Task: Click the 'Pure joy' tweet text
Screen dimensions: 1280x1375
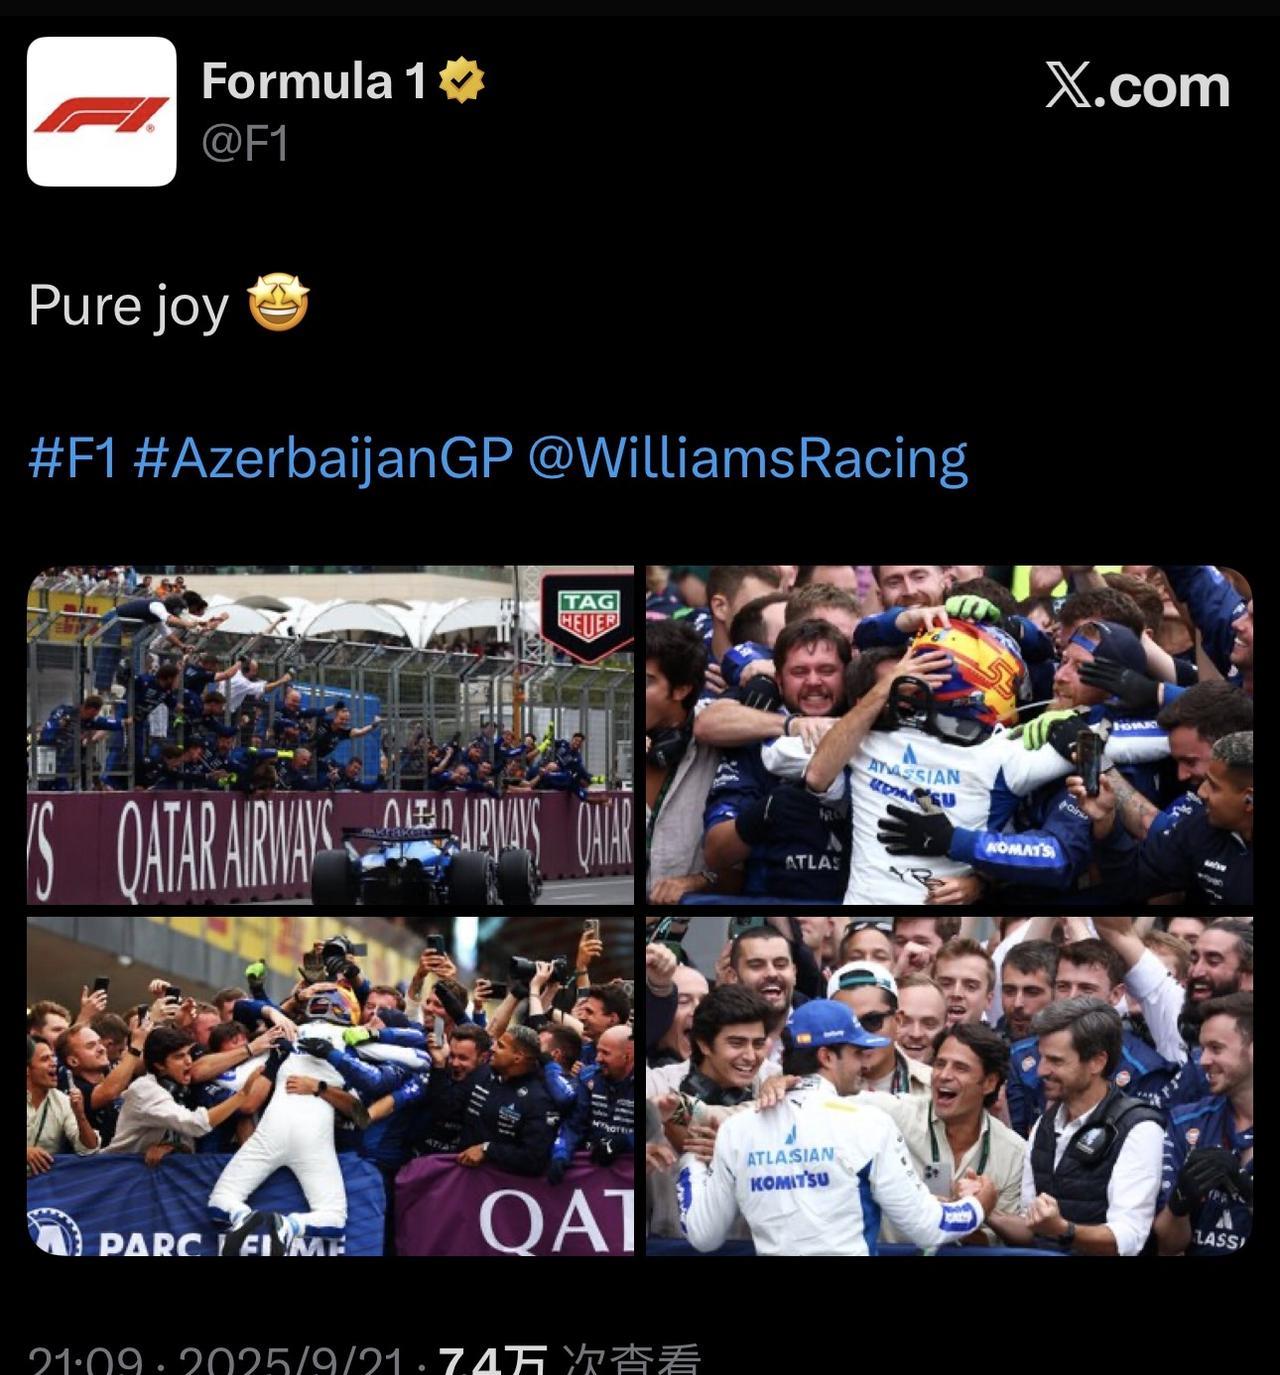Action: [128, 305]
